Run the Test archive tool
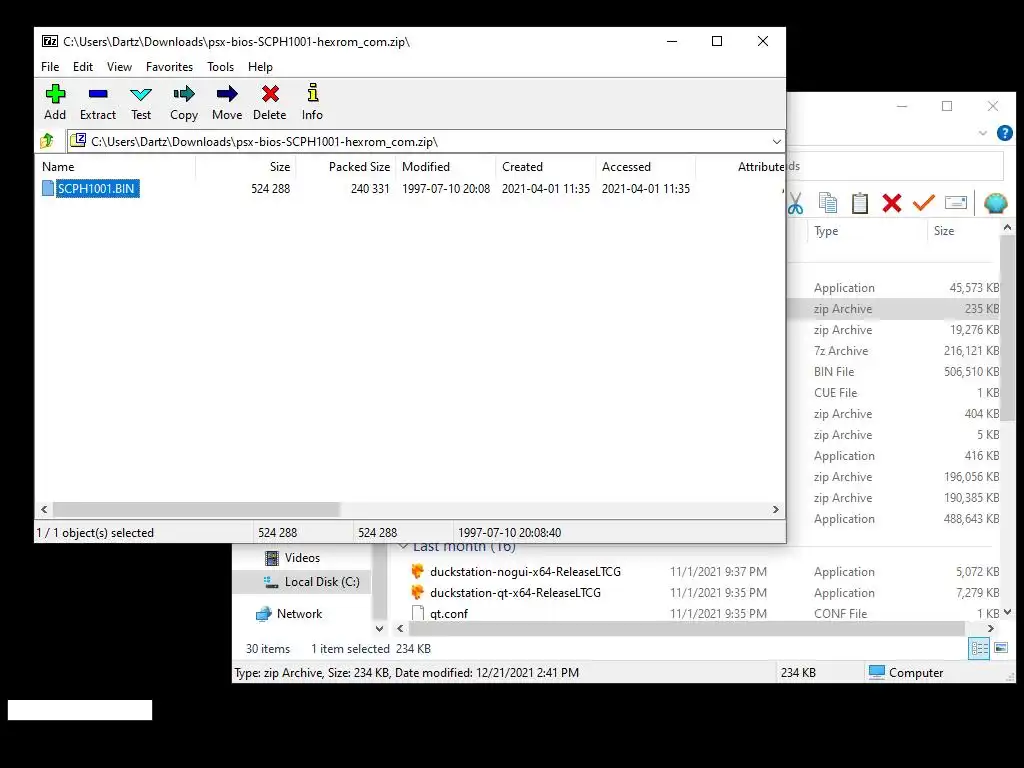Screen dimensions: 1024x768 (141, 102)
